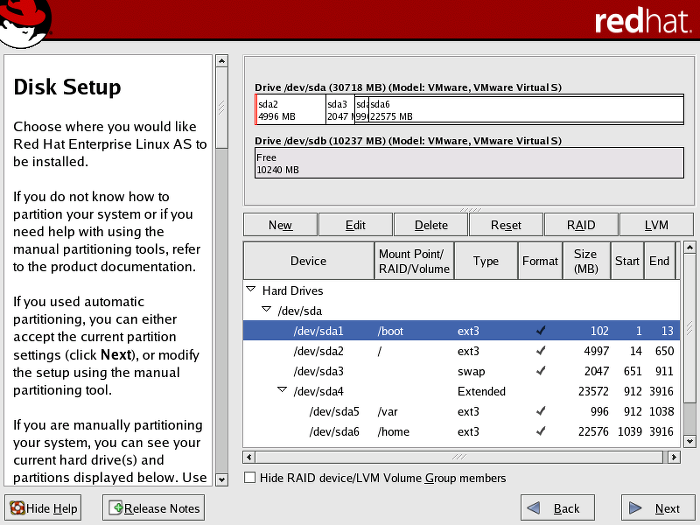Screen dimensions: 700x525
Task: Toggle Hide RAID device/LVM Volume Group members
Action: pos(250,478)
